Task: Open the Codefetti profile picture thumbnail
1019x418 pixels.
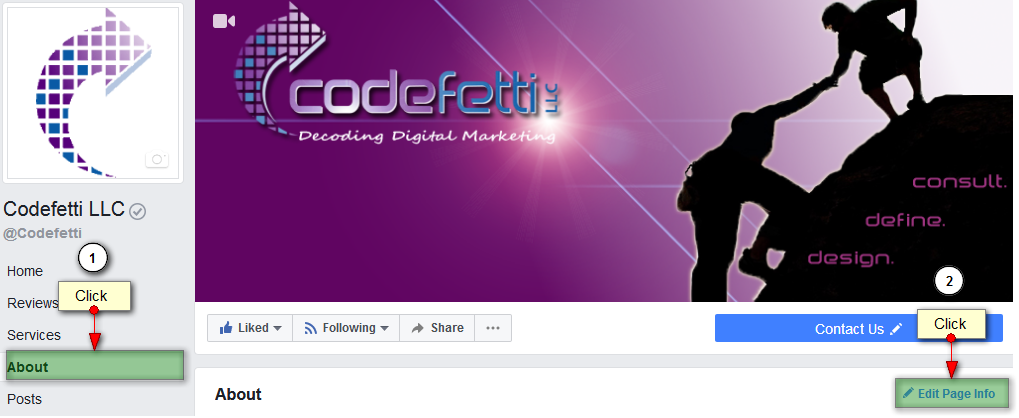Action: coord(93,94)
